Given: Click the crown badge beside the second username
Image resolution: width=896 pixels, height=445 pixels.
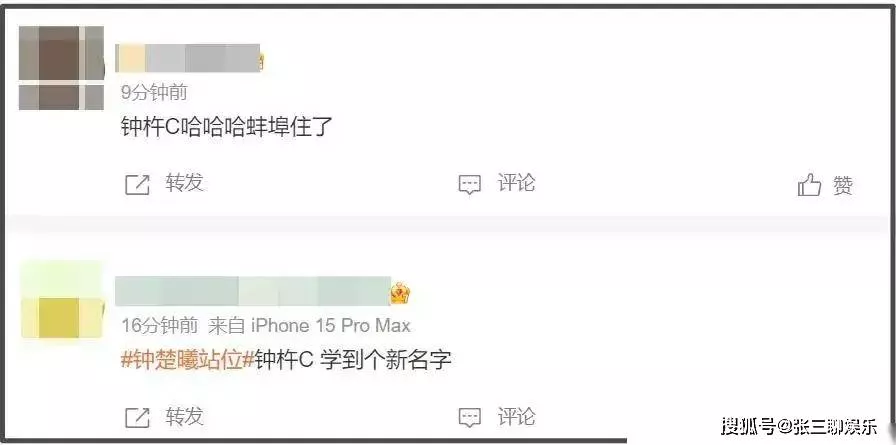Looking at the screenshot, I should 401,294.
